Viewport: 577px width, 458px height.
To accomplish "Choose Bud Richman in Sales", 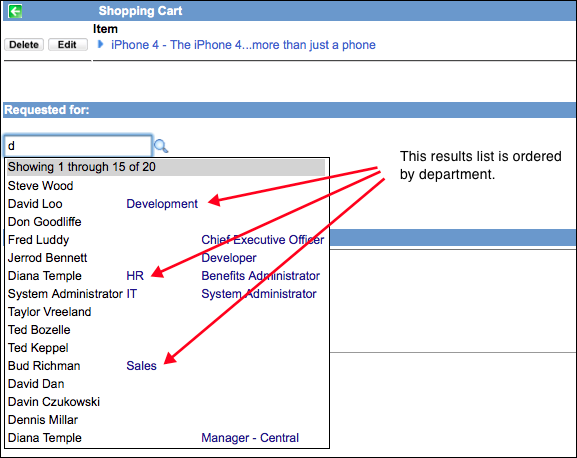I will click(x=166, y=366).
